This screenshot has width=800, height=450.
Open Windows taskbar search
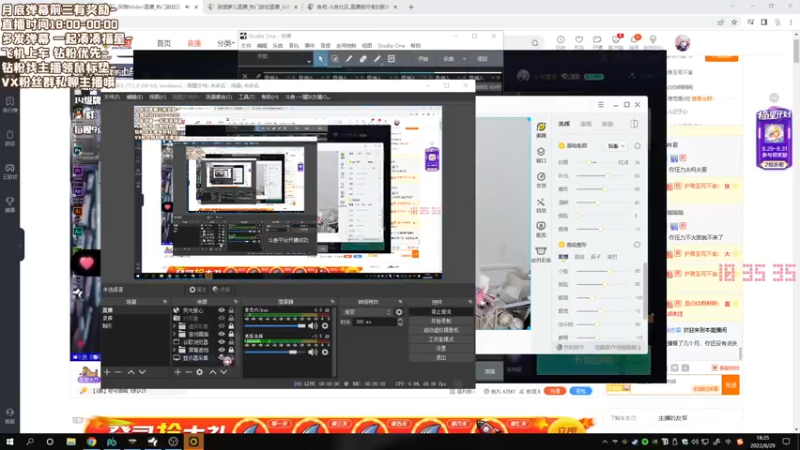[x=30, y=441]
